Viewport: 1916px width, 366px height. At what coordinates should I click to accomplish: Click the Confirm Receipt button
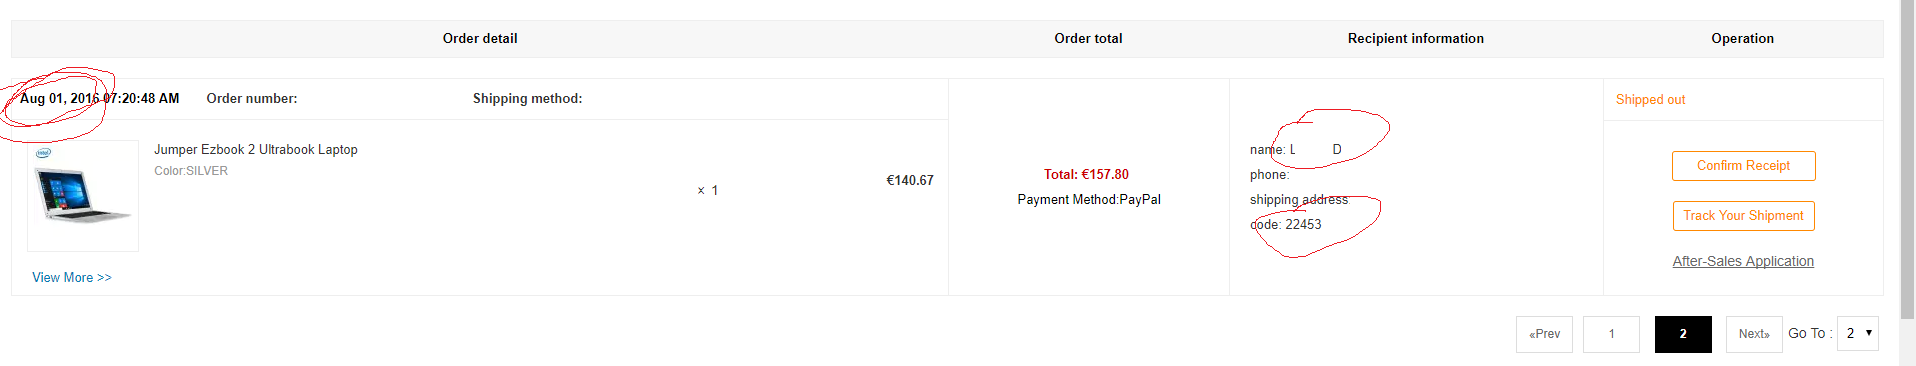pos(1743,166)
